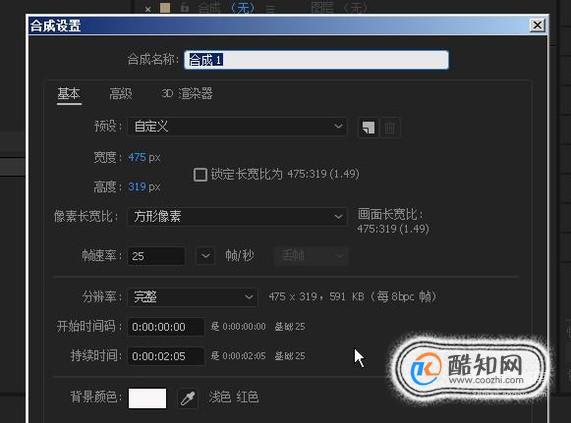Click the 浅色 红色 color name

(x=234, y=397)
